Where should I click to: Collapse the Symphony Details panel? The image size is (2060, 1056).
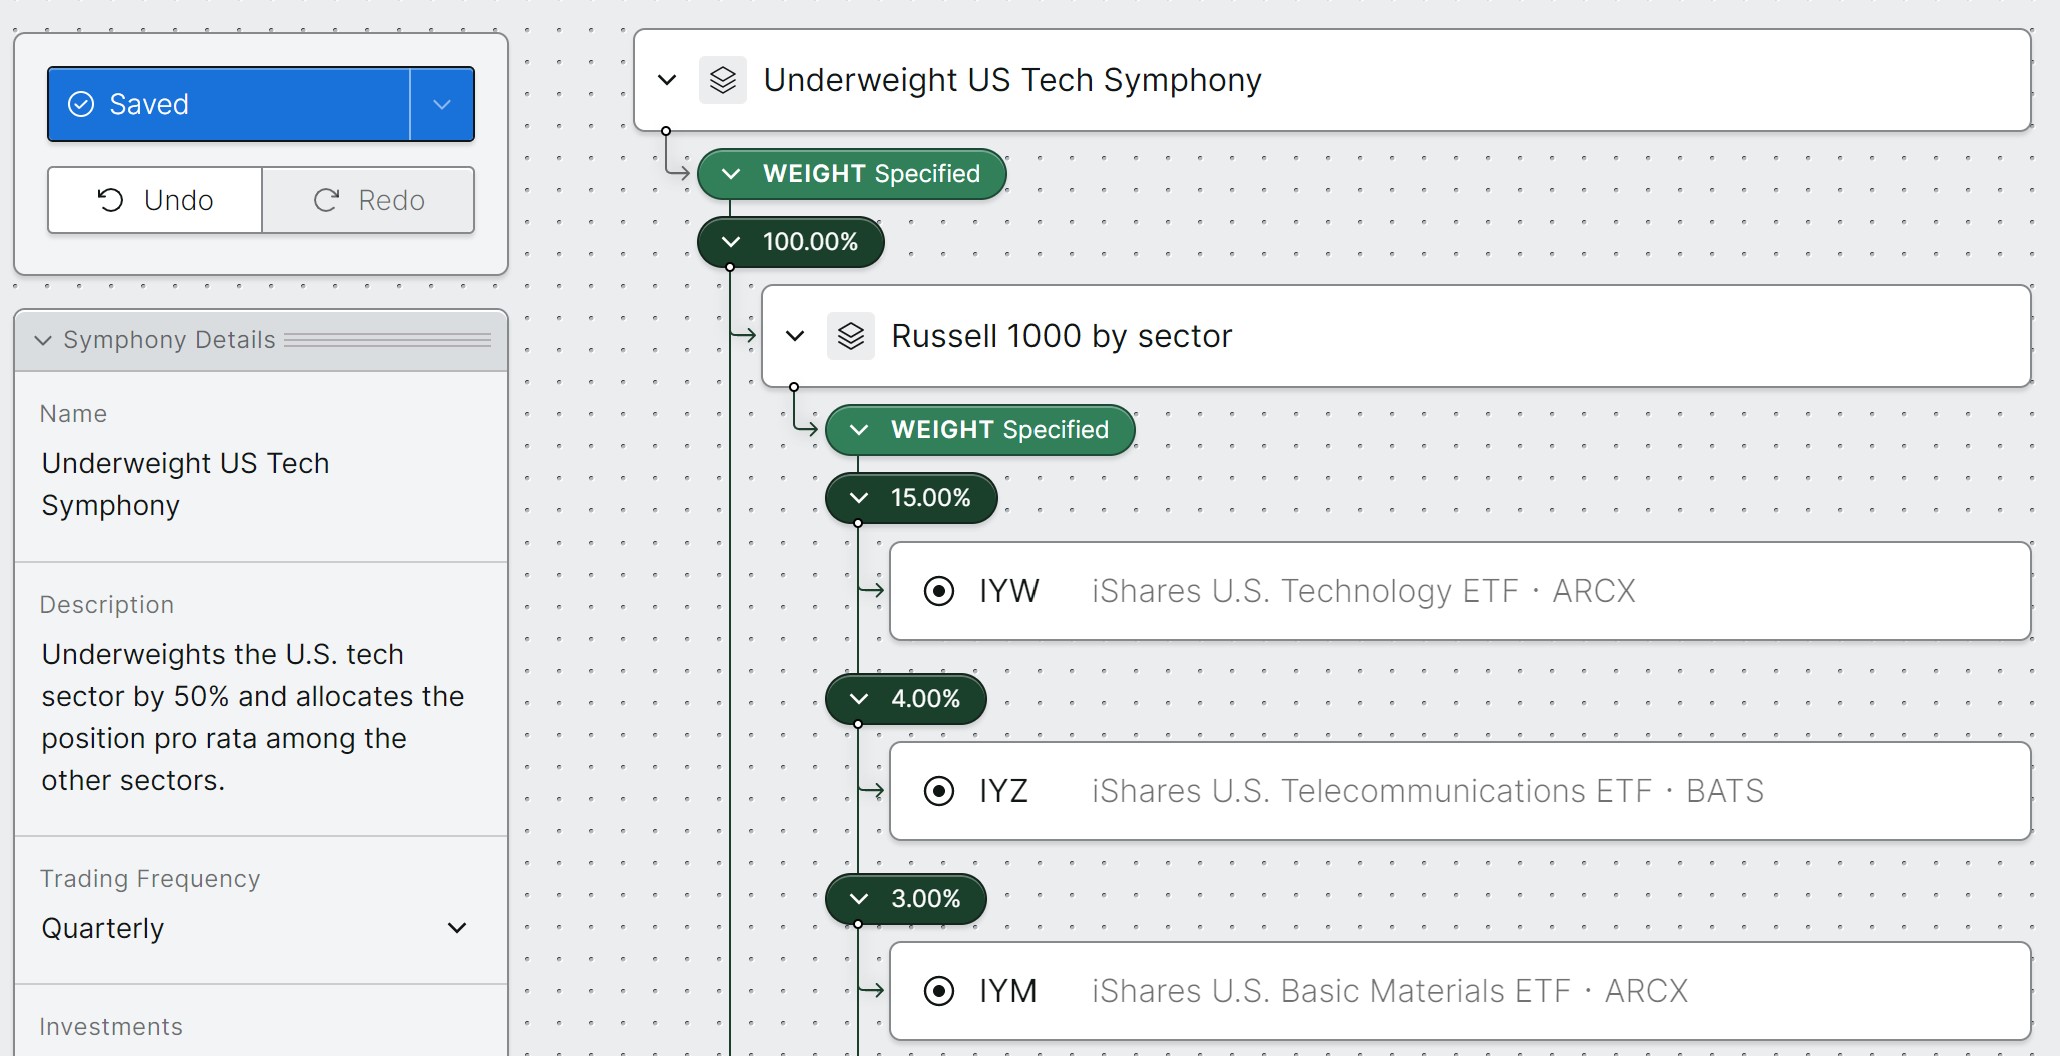[x=43, y=340]
